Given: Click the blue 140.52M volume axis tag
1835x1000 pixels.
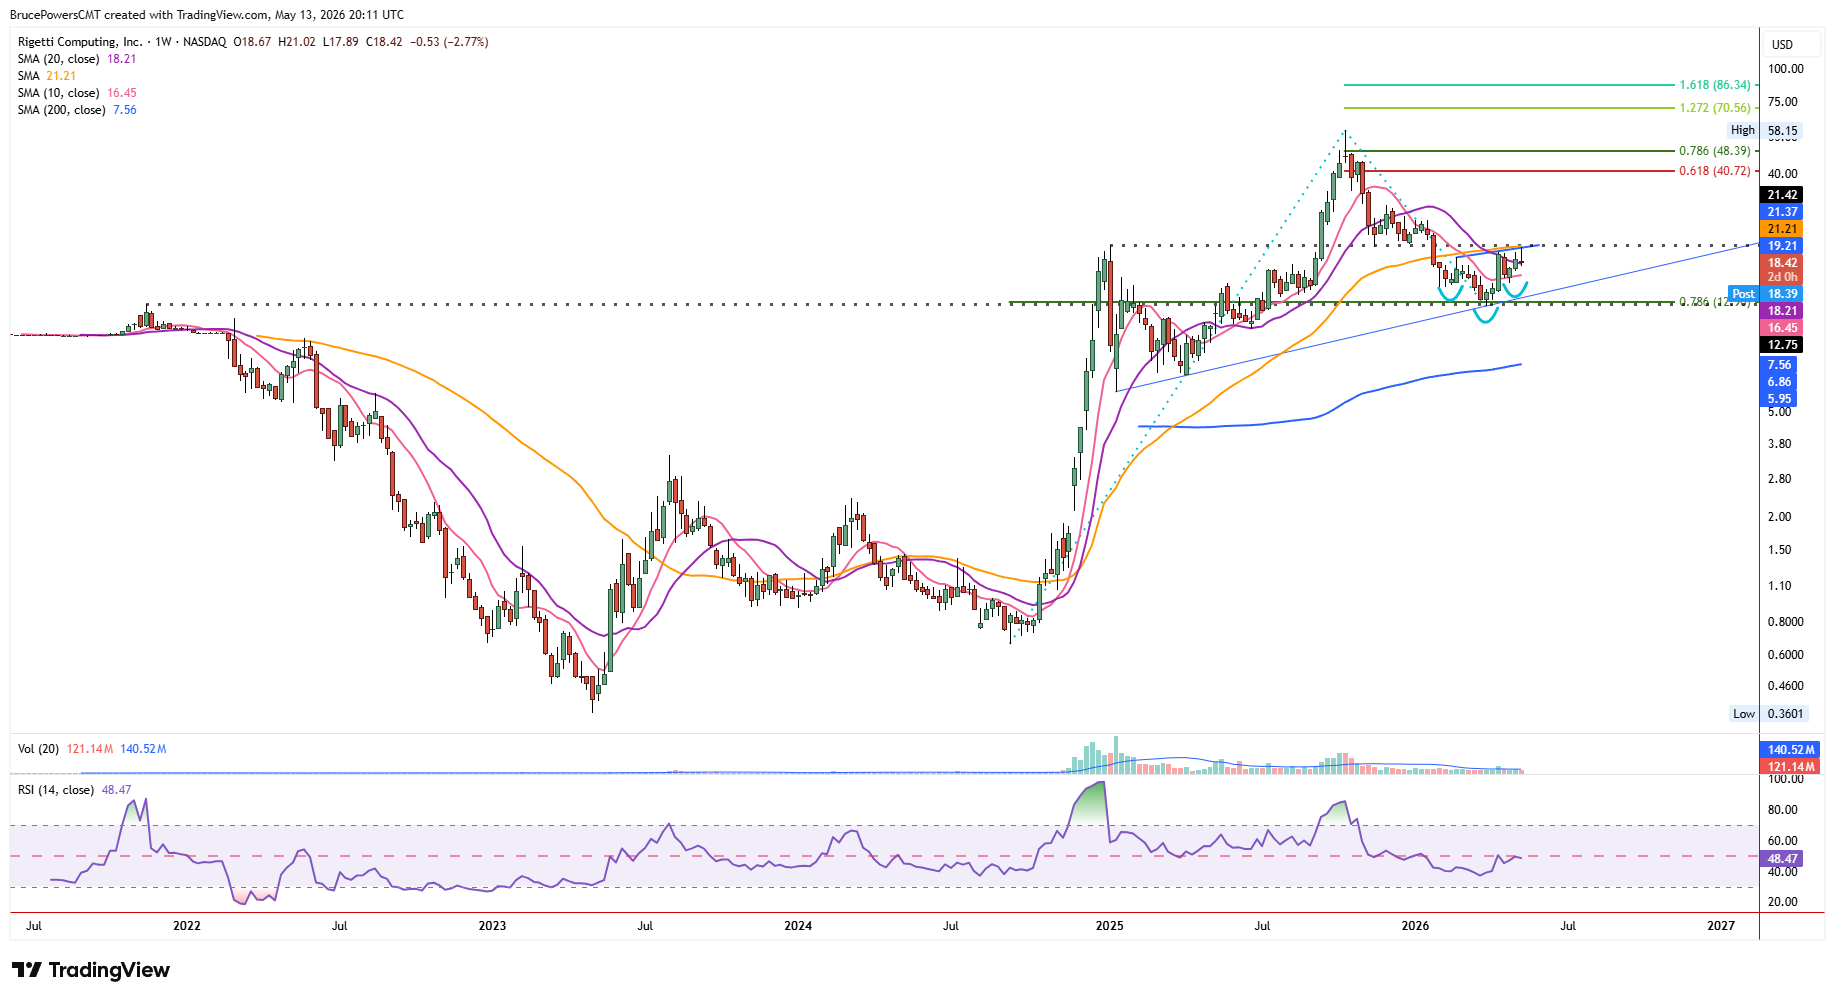Looking at the screenshot, I should (x=1790, y=750).
